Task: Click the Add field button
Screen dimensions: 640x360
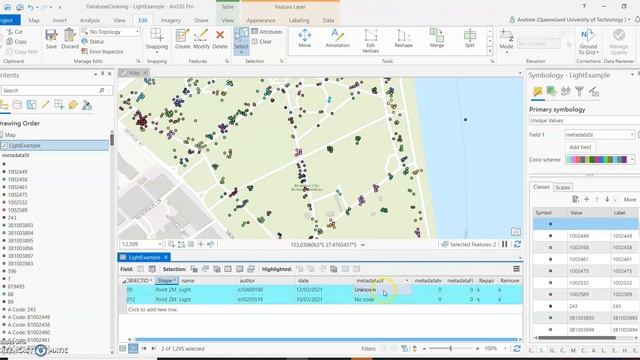Action: 580,147
